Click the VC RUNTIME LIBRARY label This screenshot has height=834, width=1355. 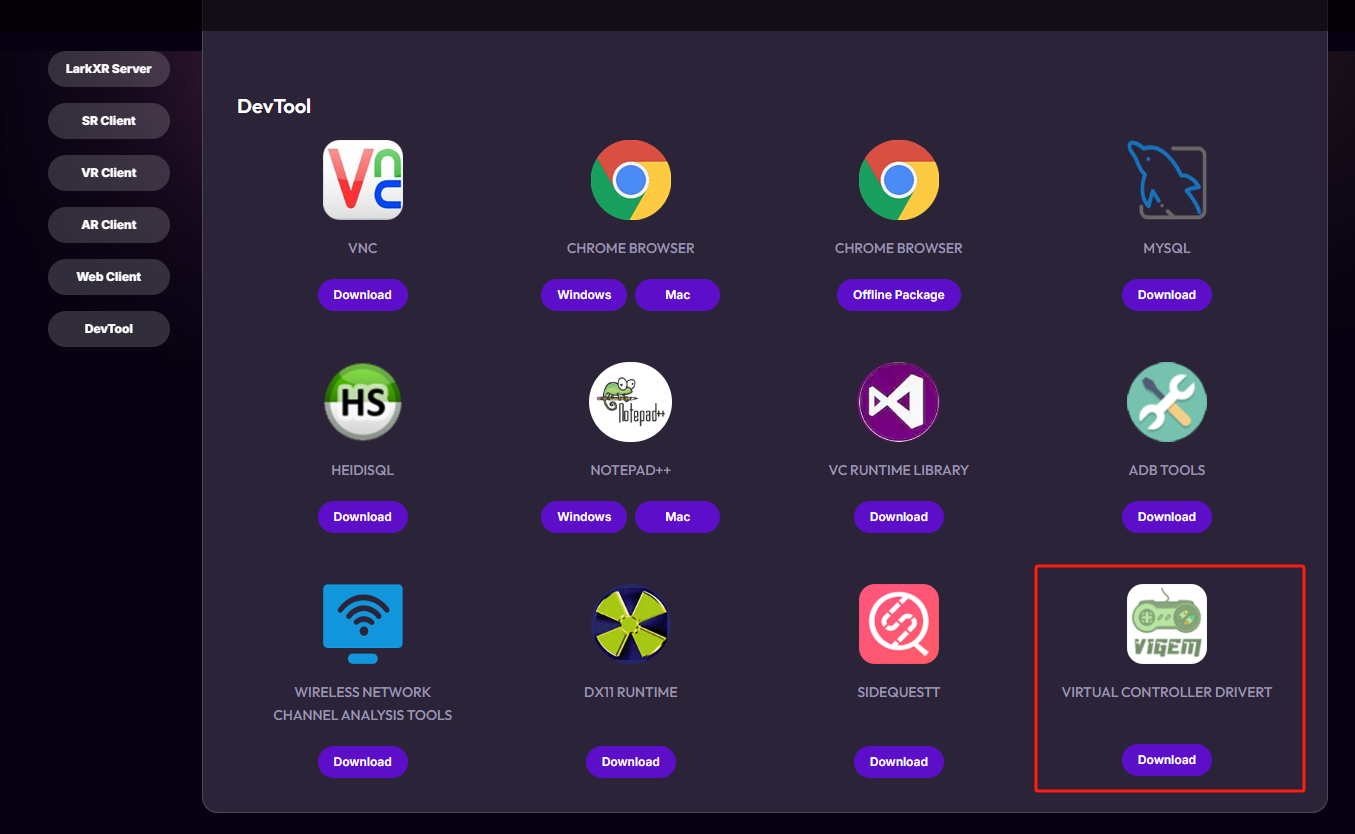point(899,470)
